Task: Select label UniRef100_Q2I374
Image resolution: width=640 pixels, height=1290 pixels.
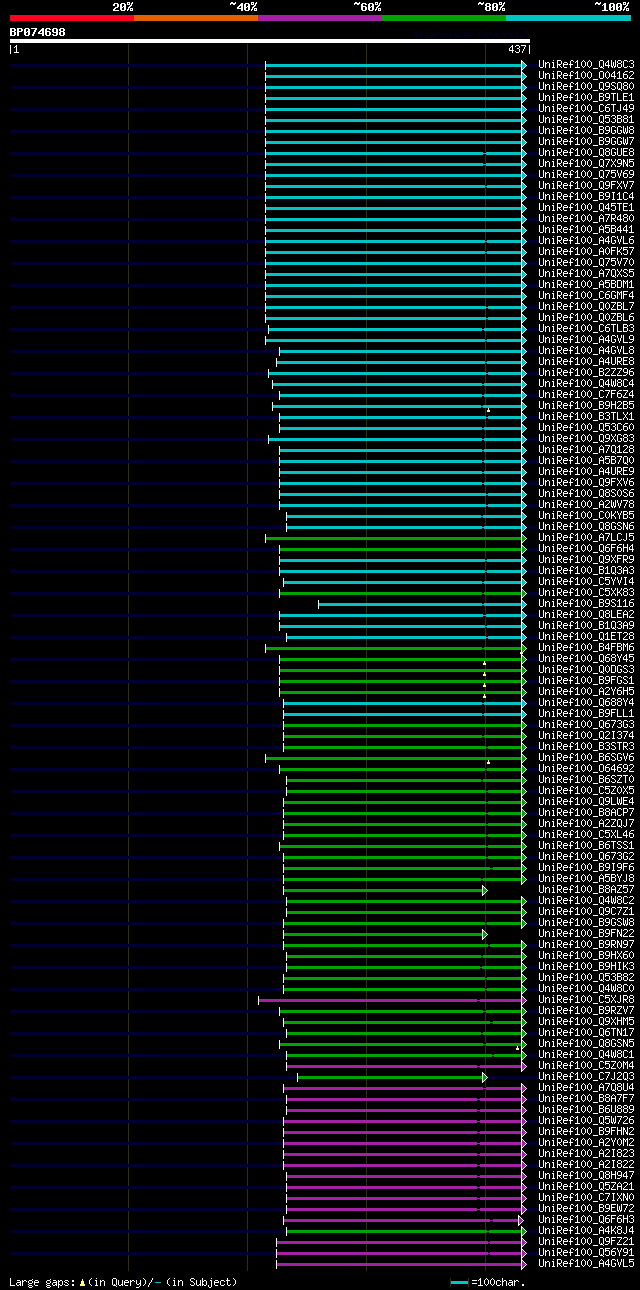Action: [586, 735]
